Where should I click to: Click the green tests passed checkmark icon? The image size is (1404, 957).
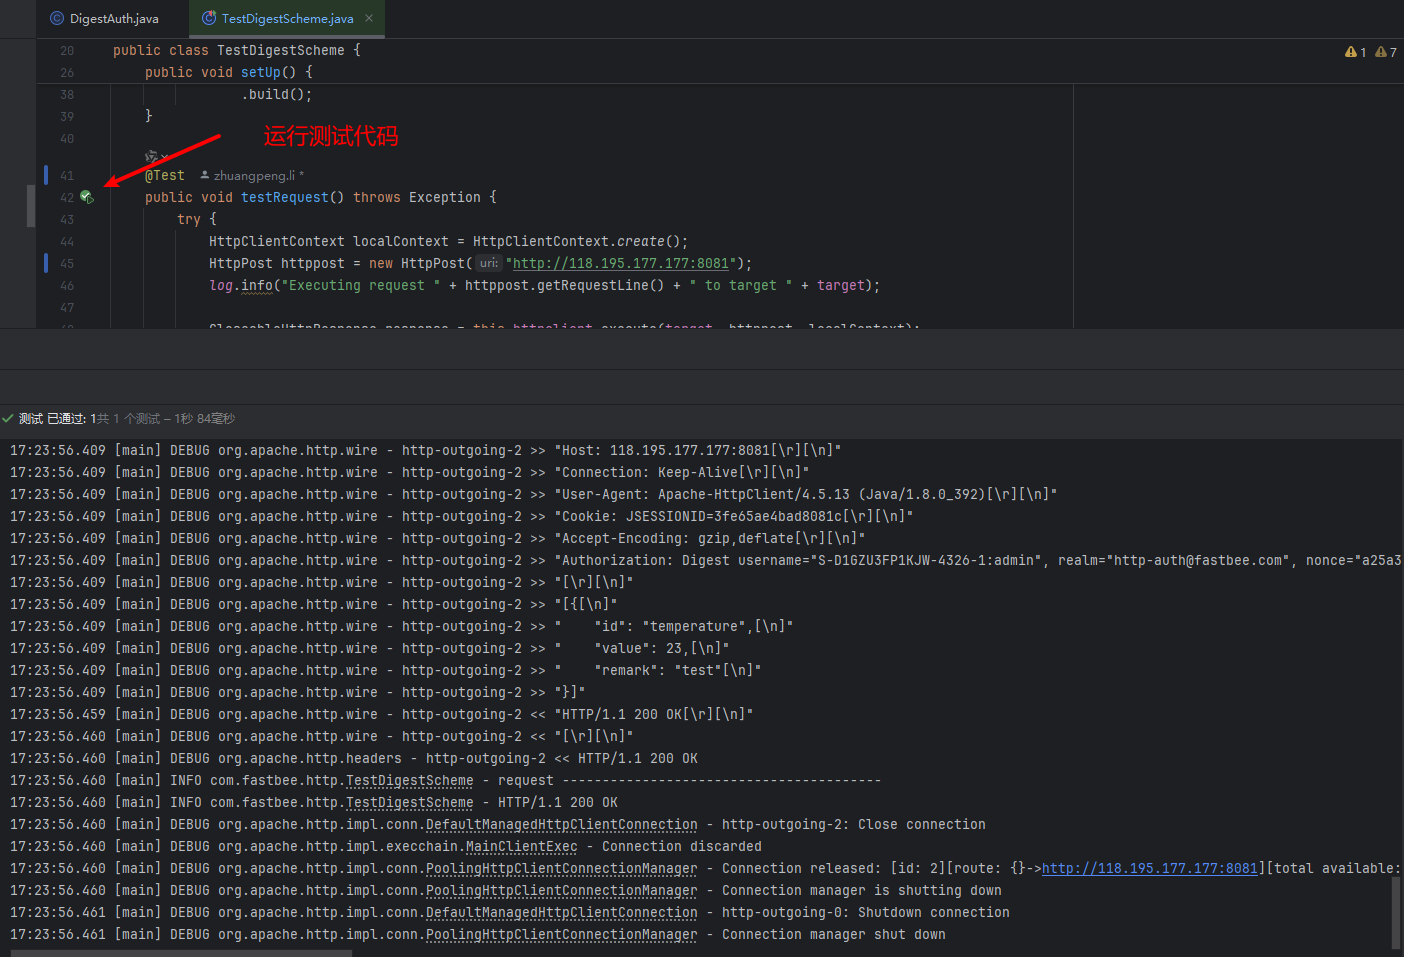[8, 418]
